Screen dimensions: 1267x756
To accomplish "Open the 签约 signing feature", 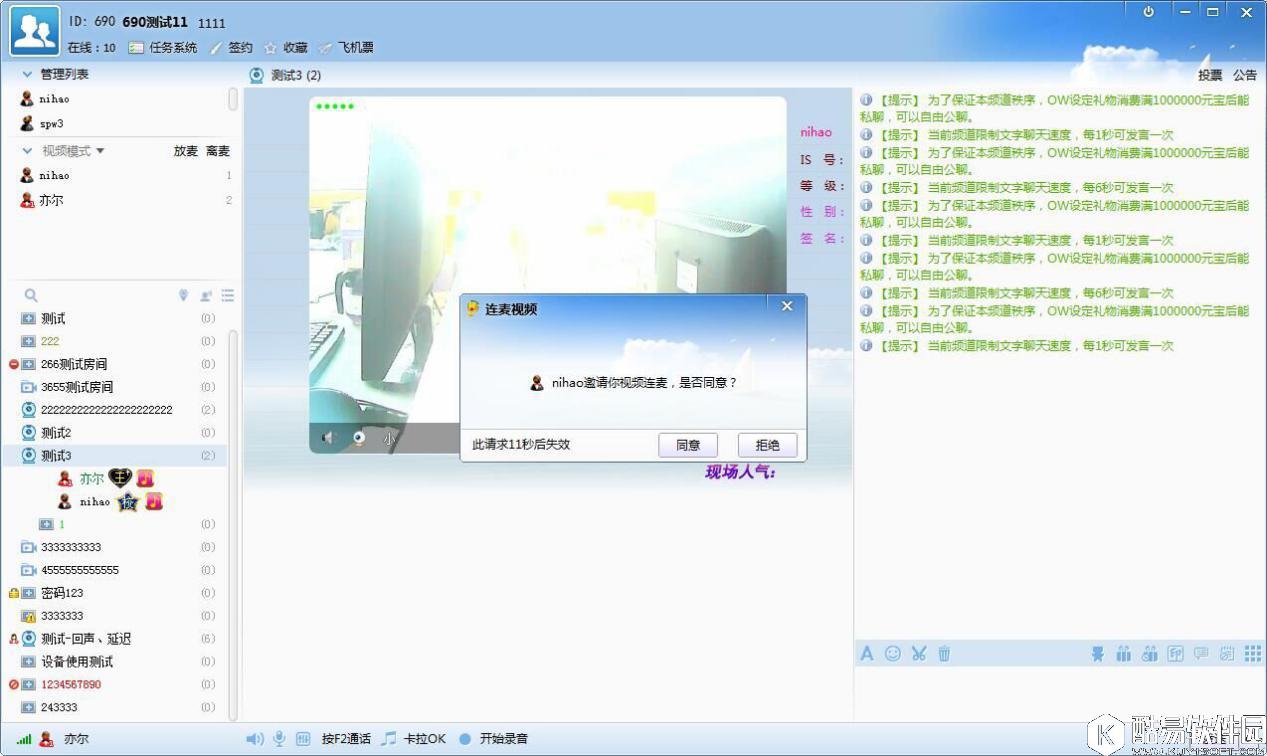I will click(239, 47).
